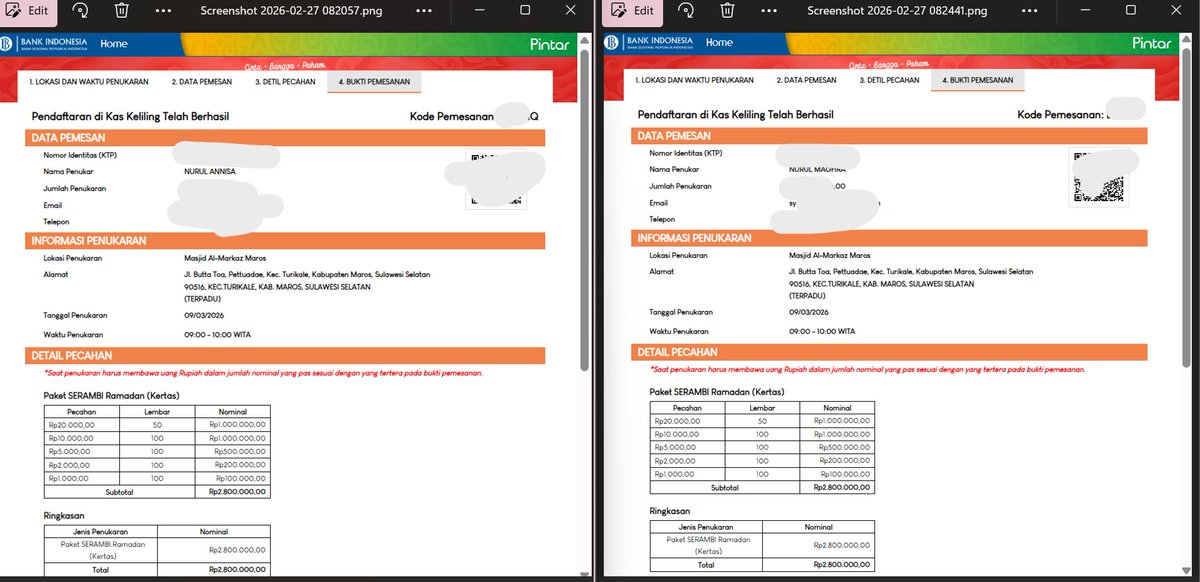Select tab 1. Lokasi dan Waktu Penukaran, right window
Image resolution: width=1200 pixels, height=582 pixels.
[x=693, y=80]
